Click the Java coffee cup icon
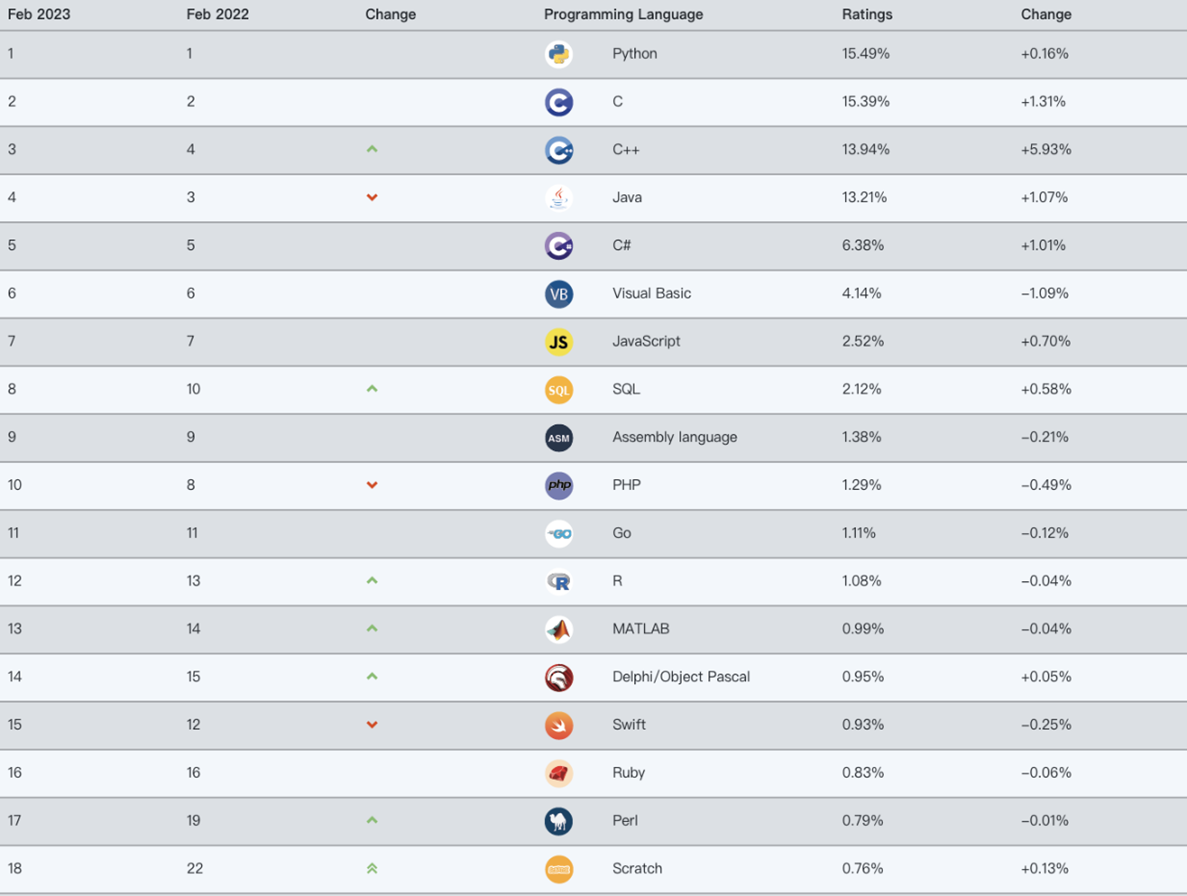The height and width of the screenshot is (896, 1187). [x=558, y=198]
